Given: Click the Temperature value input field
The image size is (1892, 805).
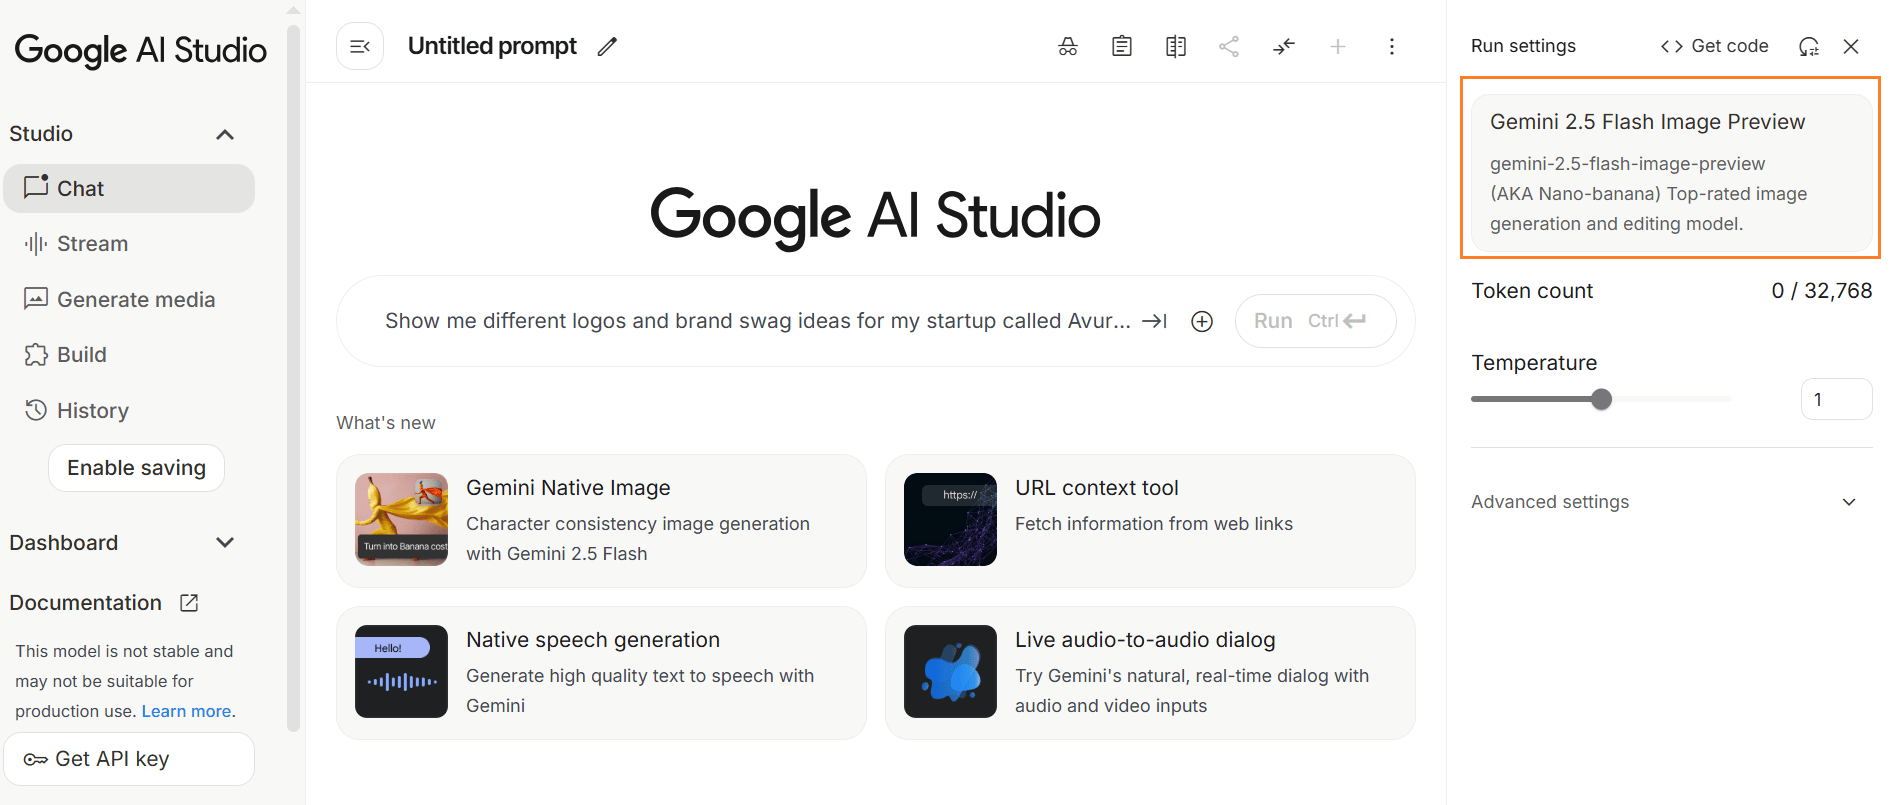Looking at the screenshot, I should 1836,399.
